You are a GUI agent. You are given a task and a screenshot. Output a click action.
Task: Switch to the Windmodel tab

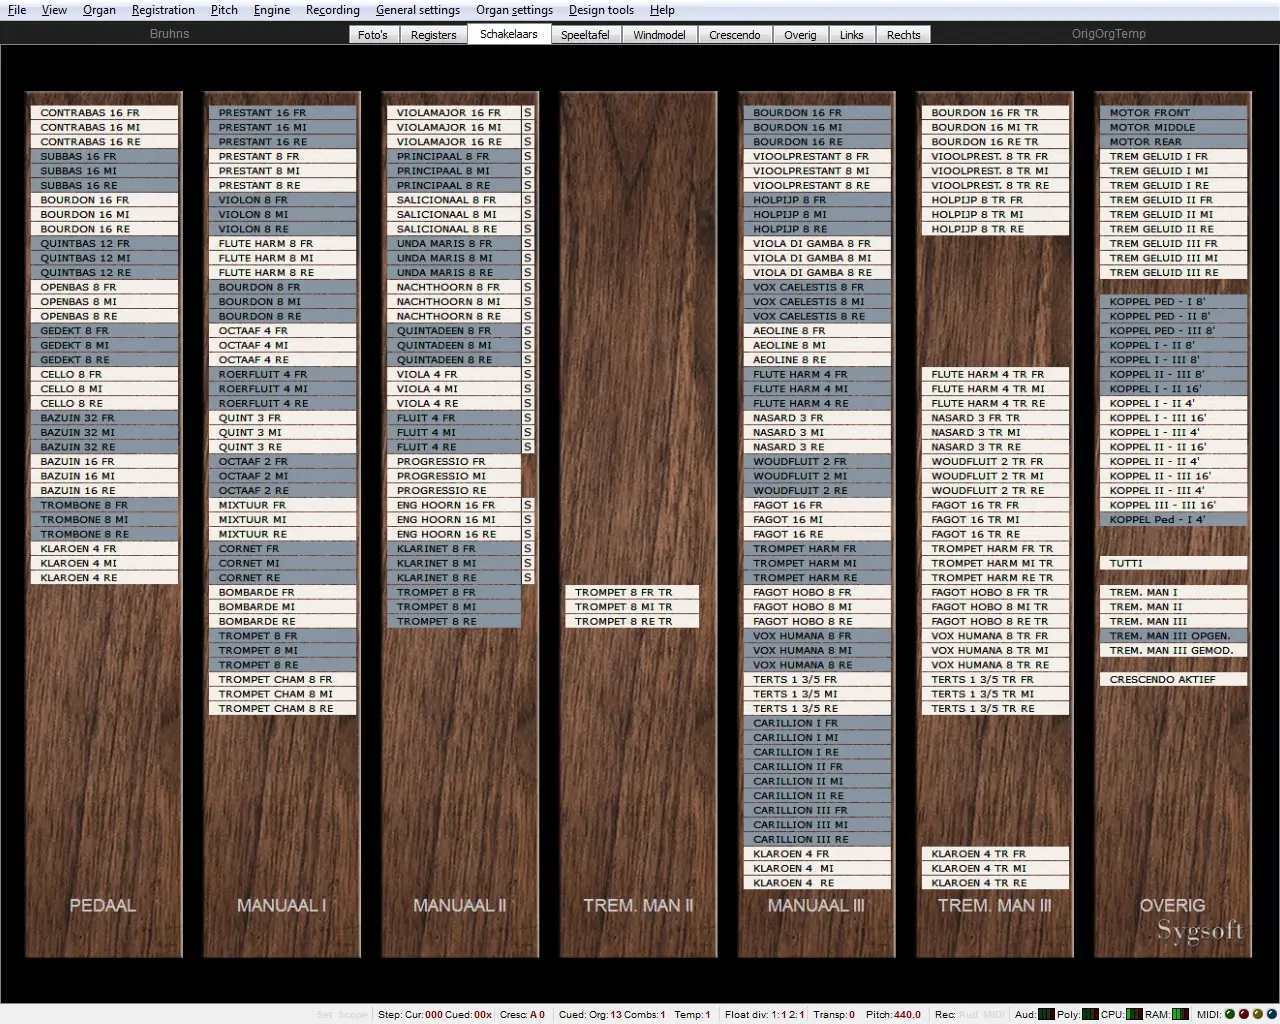[x=659, y=35]
